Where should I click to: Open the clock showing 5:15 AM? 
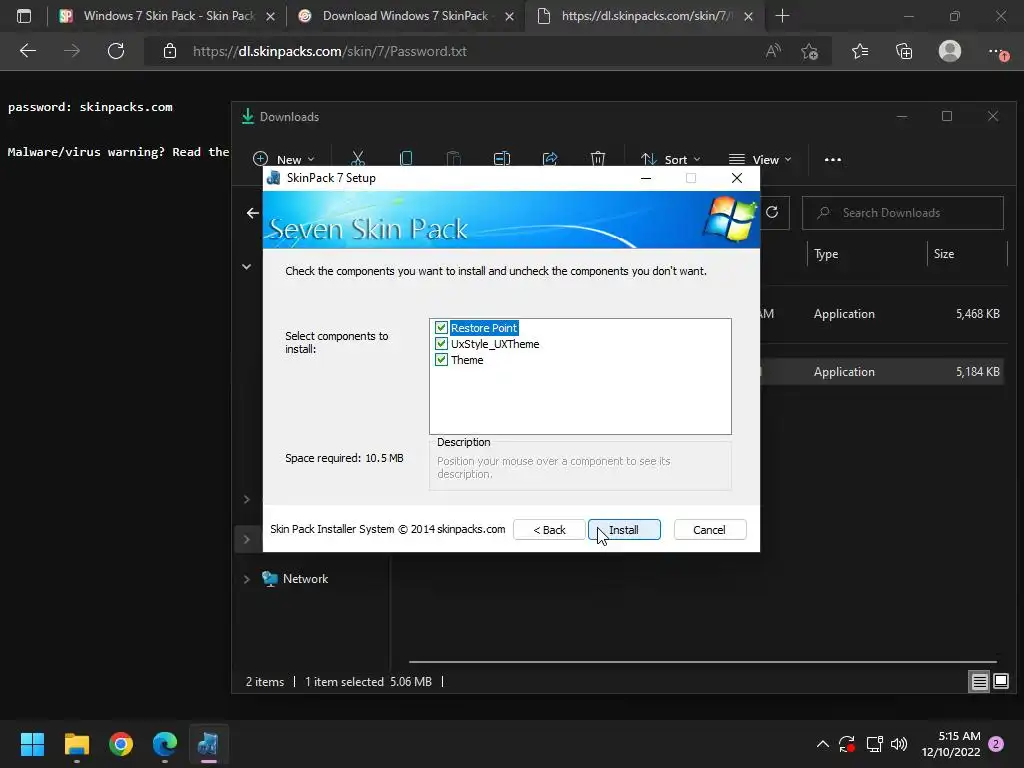tap(952, 744)
